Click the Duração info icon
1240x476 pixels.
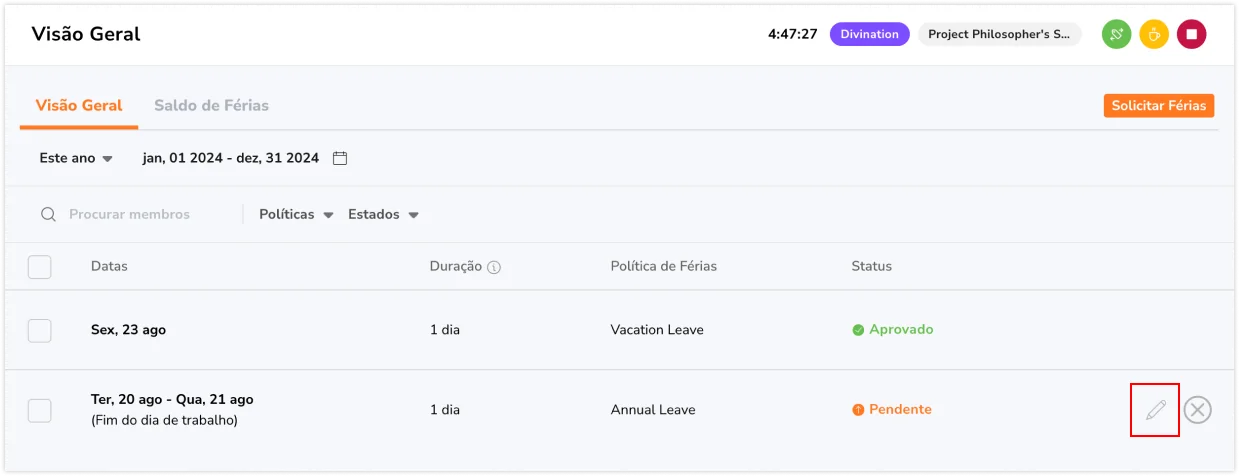point(494,267)
